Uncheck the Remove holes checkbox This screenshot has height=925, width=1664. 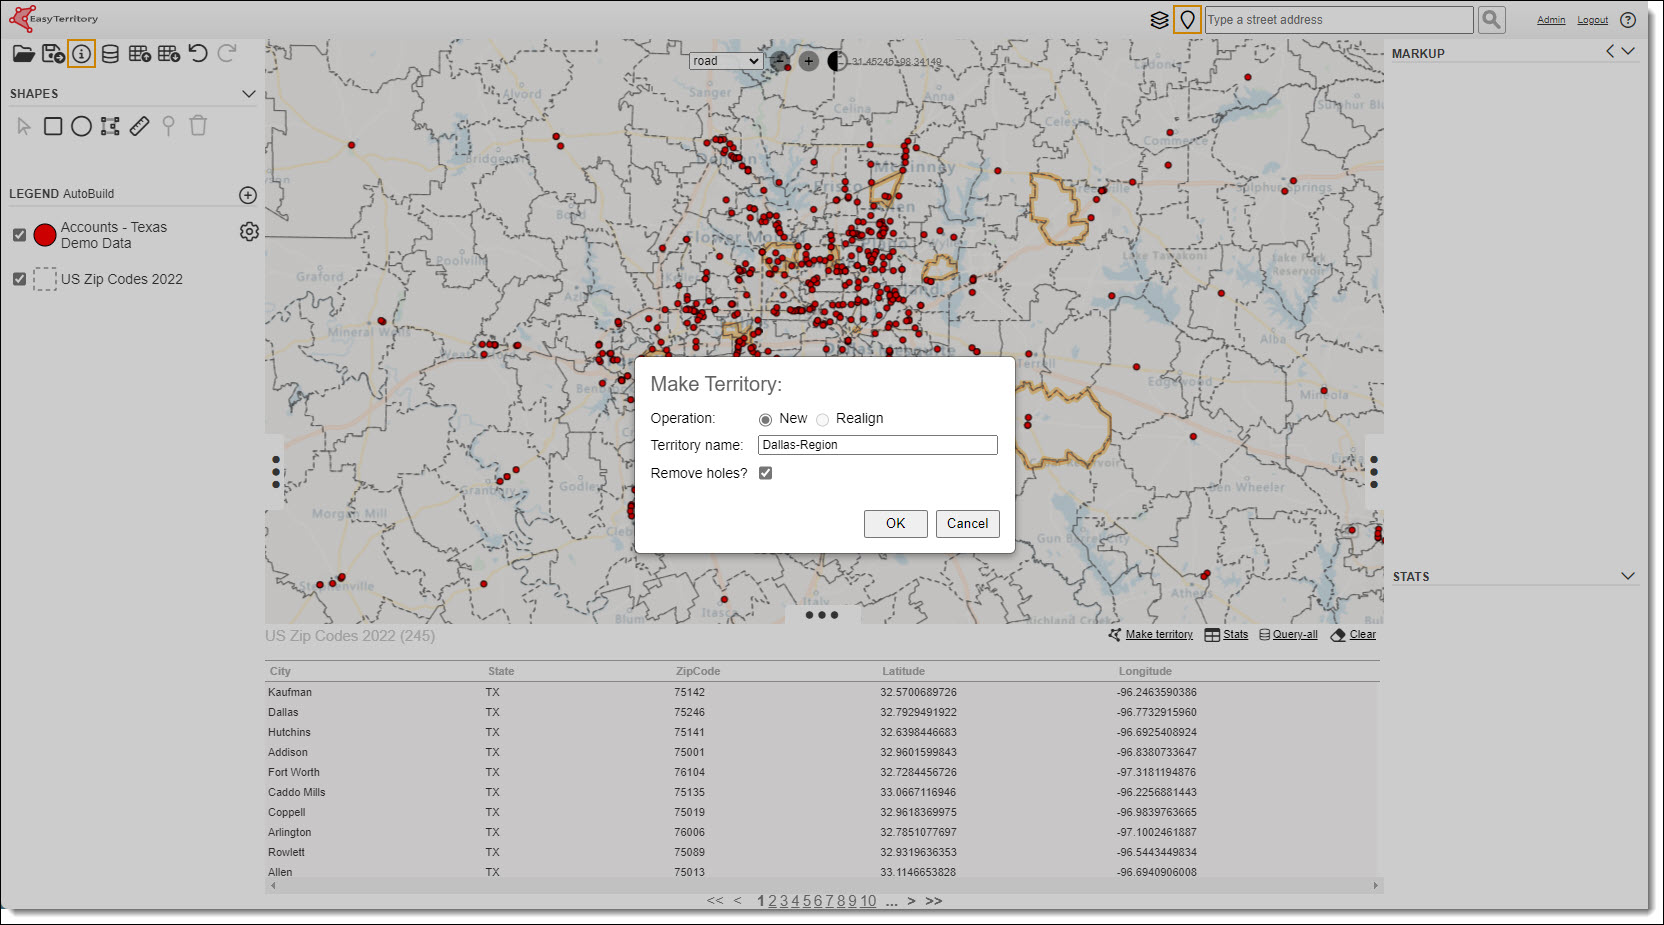point(765,472)
